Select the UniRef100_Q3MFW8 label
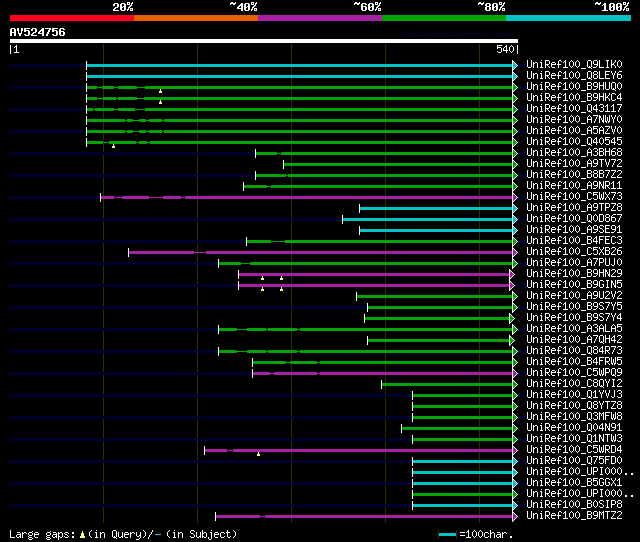This screenshot has height=542, width=640. (x=574, y=417)
